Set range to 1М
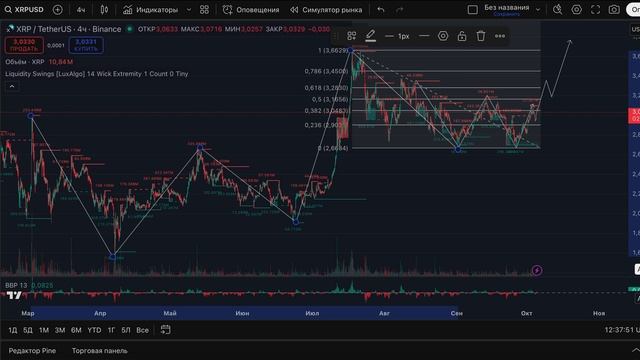This screenshot has height=360, width=640. tap(44, 330)
